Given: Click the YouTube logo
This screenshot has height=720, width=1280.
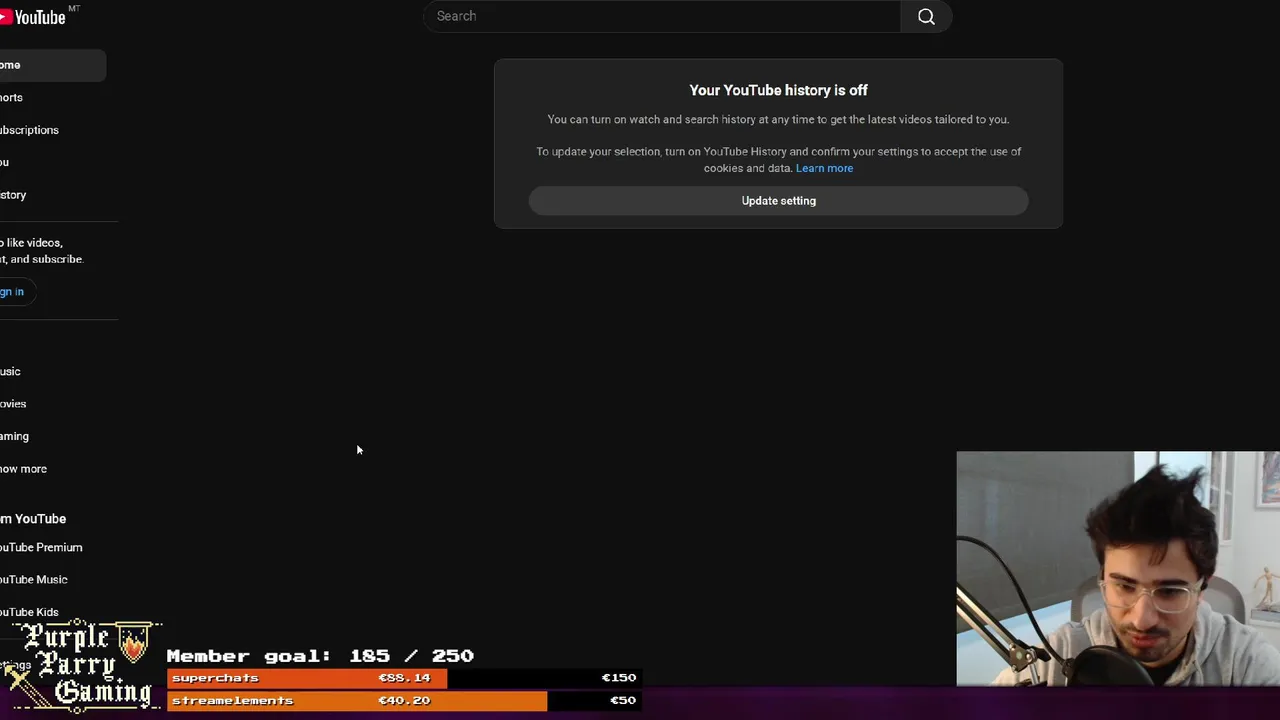Looking at the screenshot, I should pos(33,16).
